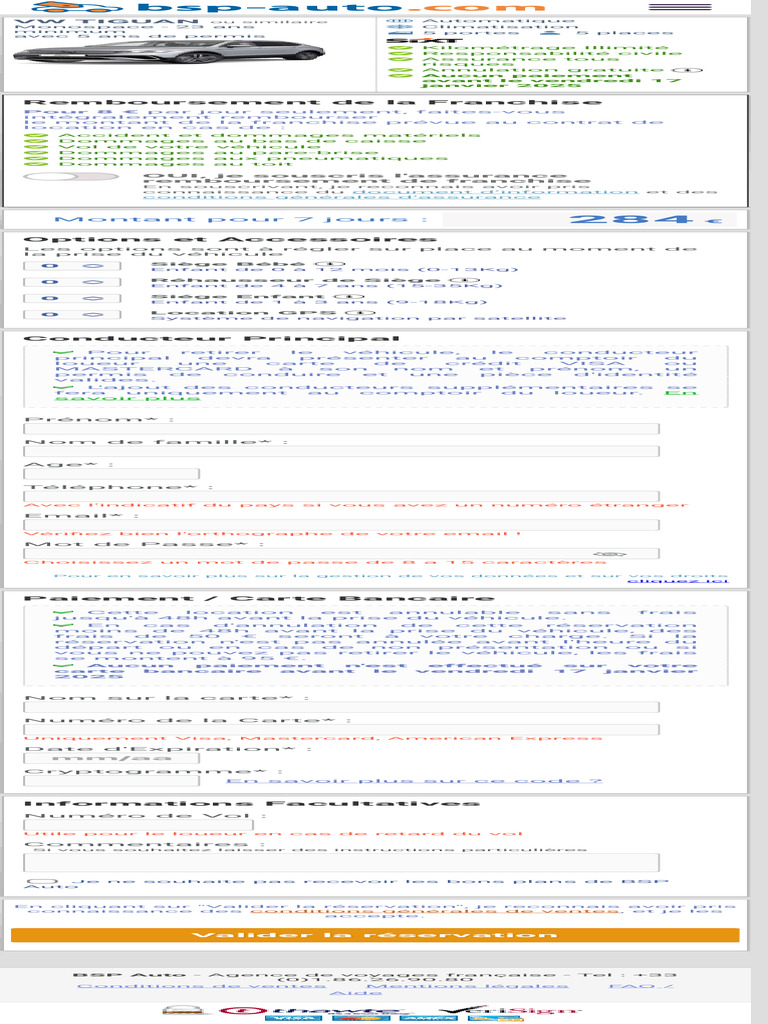Click the Valider la réservation button
The width and height of the screenshot is (768, 1024).
(375, 935)
